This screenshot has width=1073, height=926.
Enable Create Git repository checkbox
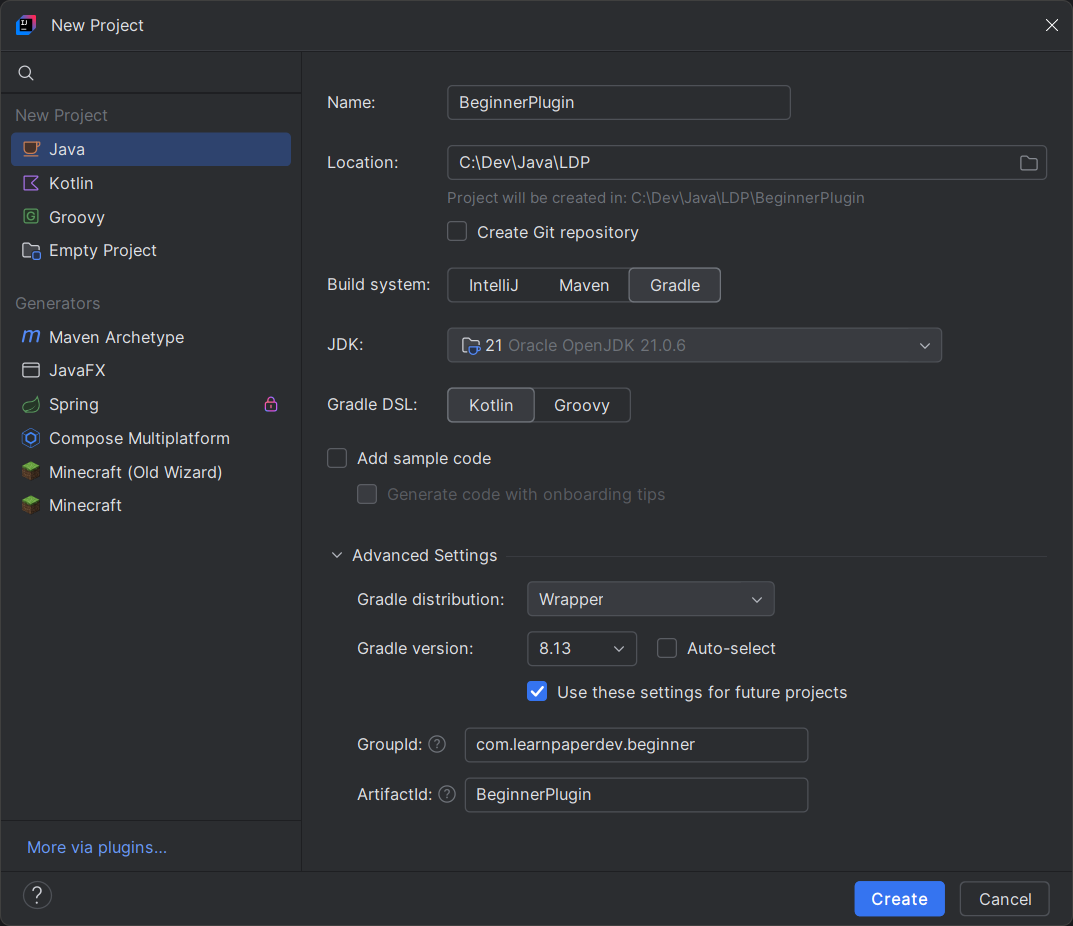pos(457,232)
